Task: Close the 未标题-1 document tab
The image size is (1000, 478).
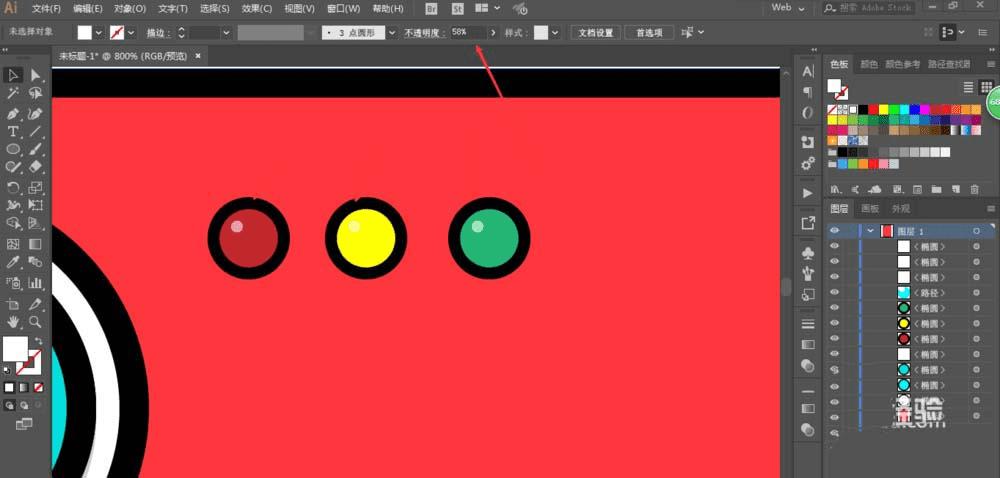Action: 198,56
